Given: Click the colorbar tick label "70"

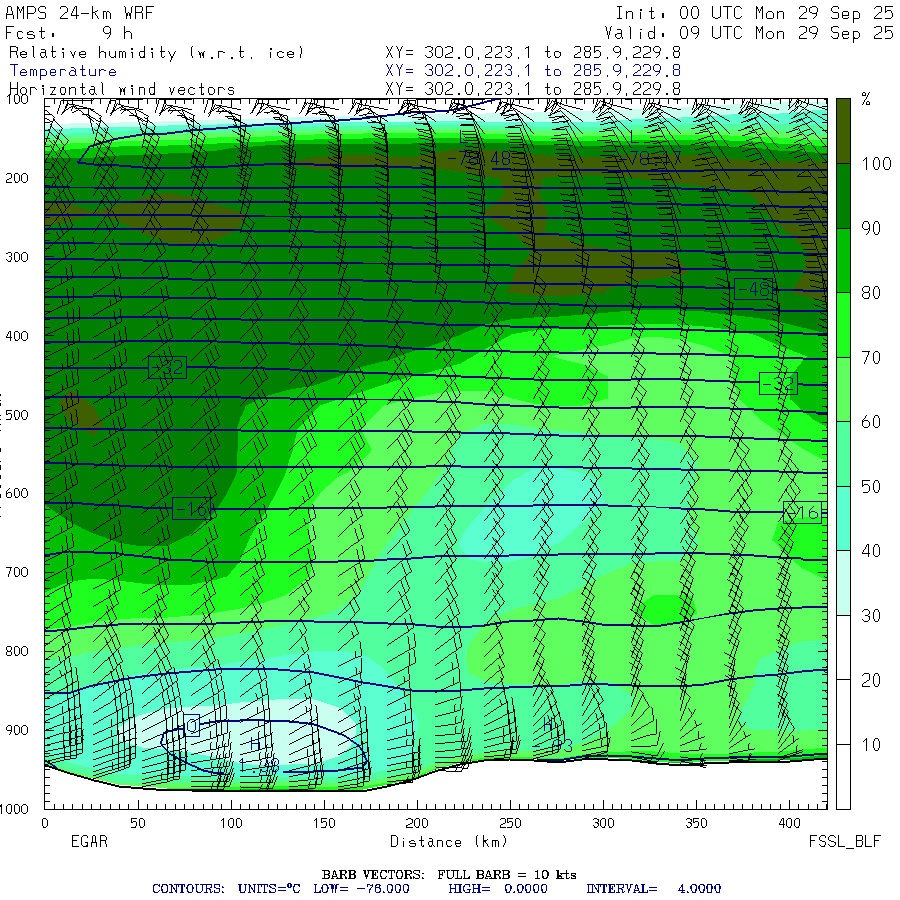Looking at the screenshot, I should click(x=871, y=358).
